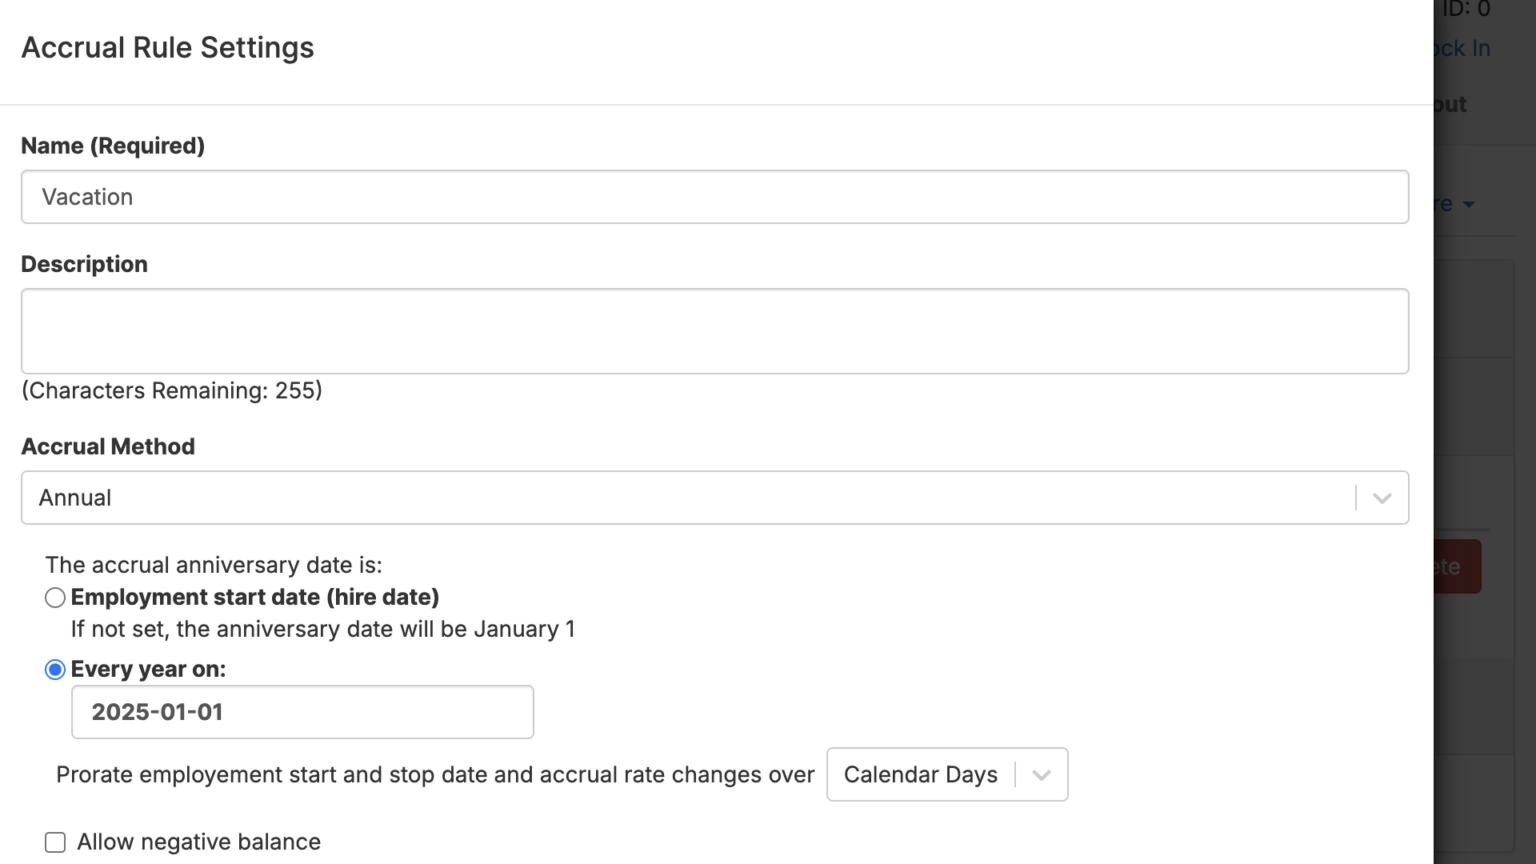
Task: Click the chevron arrow beside Calendar Days
Action: coord(1041,775)
